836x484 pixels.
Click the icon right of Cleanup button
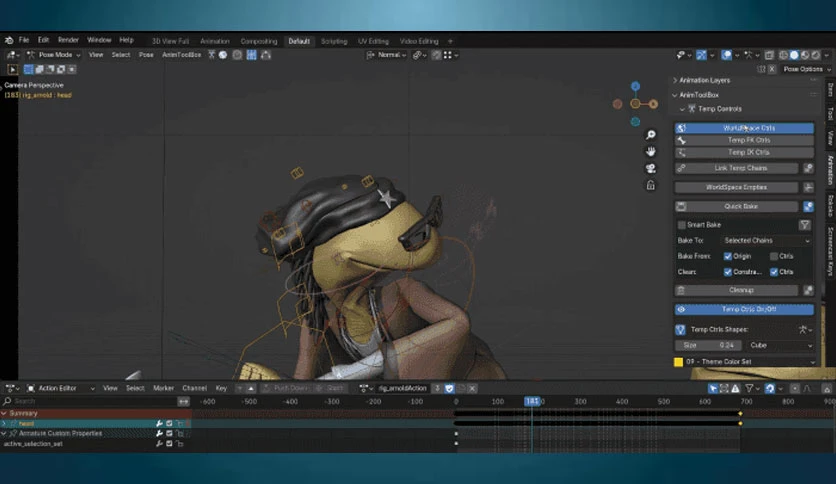pyautogui.click(x=808, y=291)
